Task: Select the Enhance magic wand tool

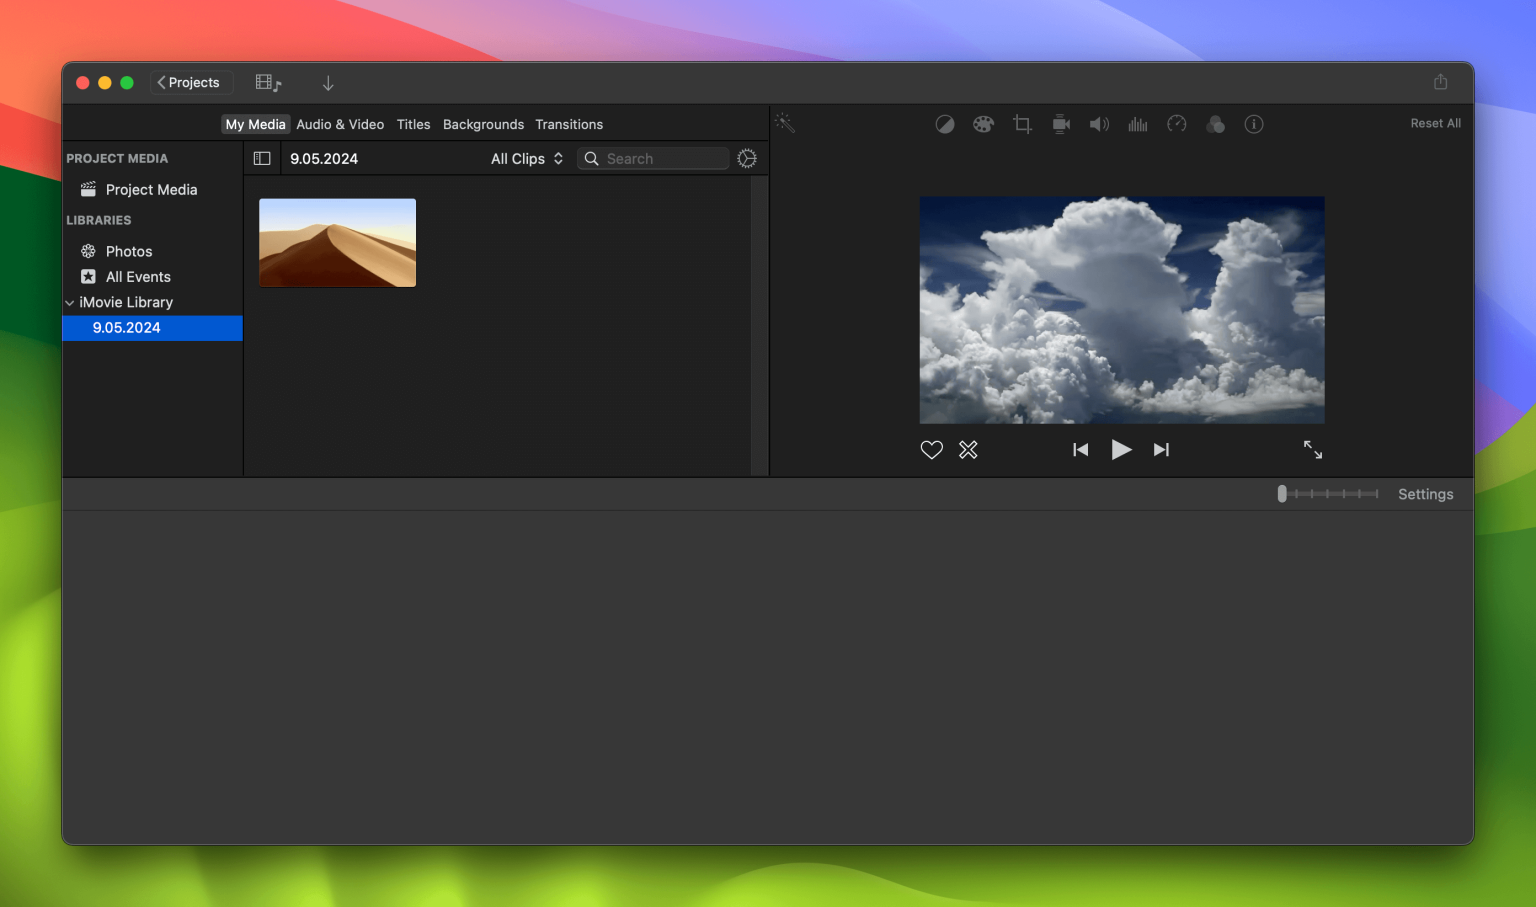Action: coord(785,123)
